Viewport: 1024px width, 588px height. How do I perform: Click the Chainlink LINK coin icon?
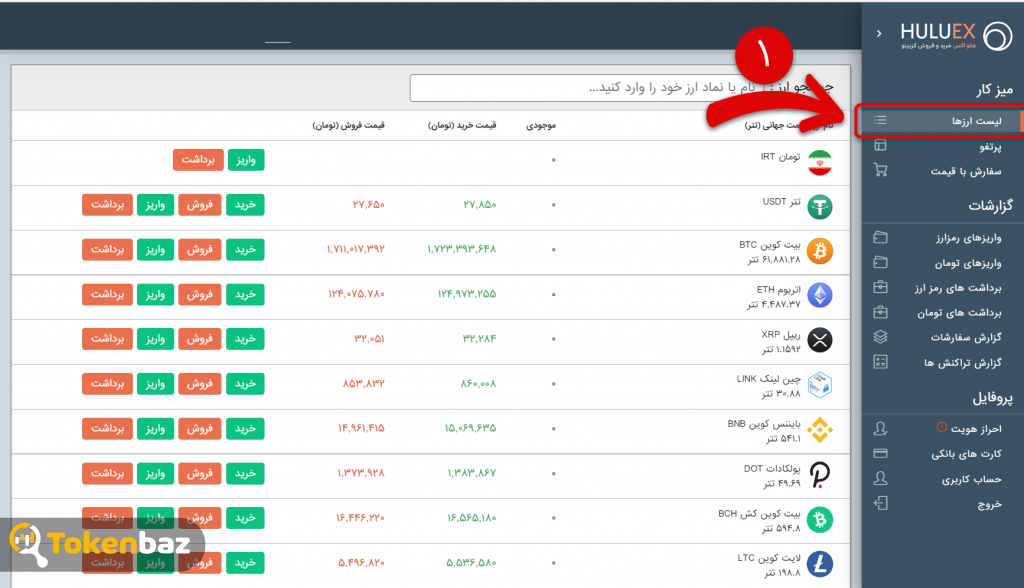point(820,385)
